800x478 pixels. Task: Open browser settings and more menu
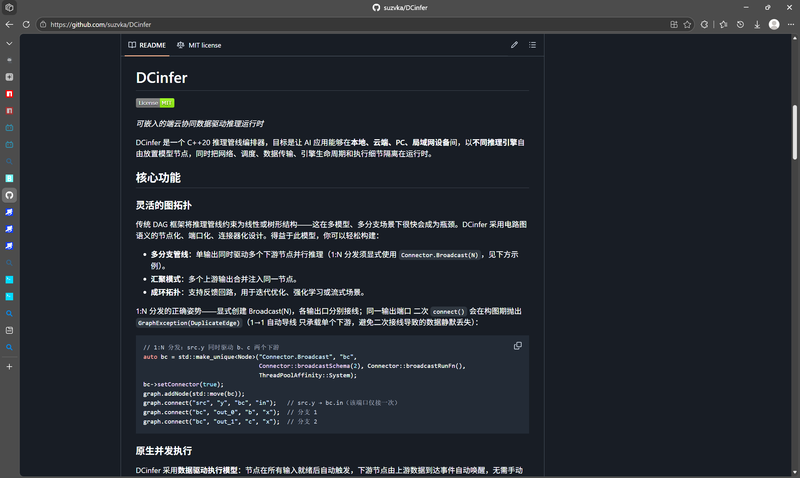point(791,24)
